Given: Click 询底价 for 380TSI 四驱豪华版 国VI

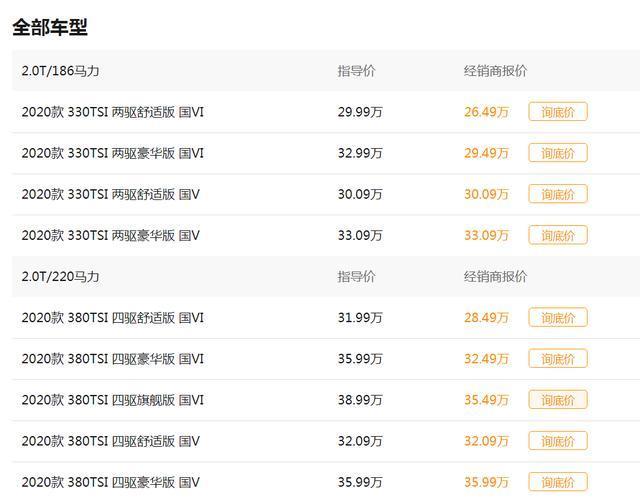Looking at the screenshot, I should 558,359.
